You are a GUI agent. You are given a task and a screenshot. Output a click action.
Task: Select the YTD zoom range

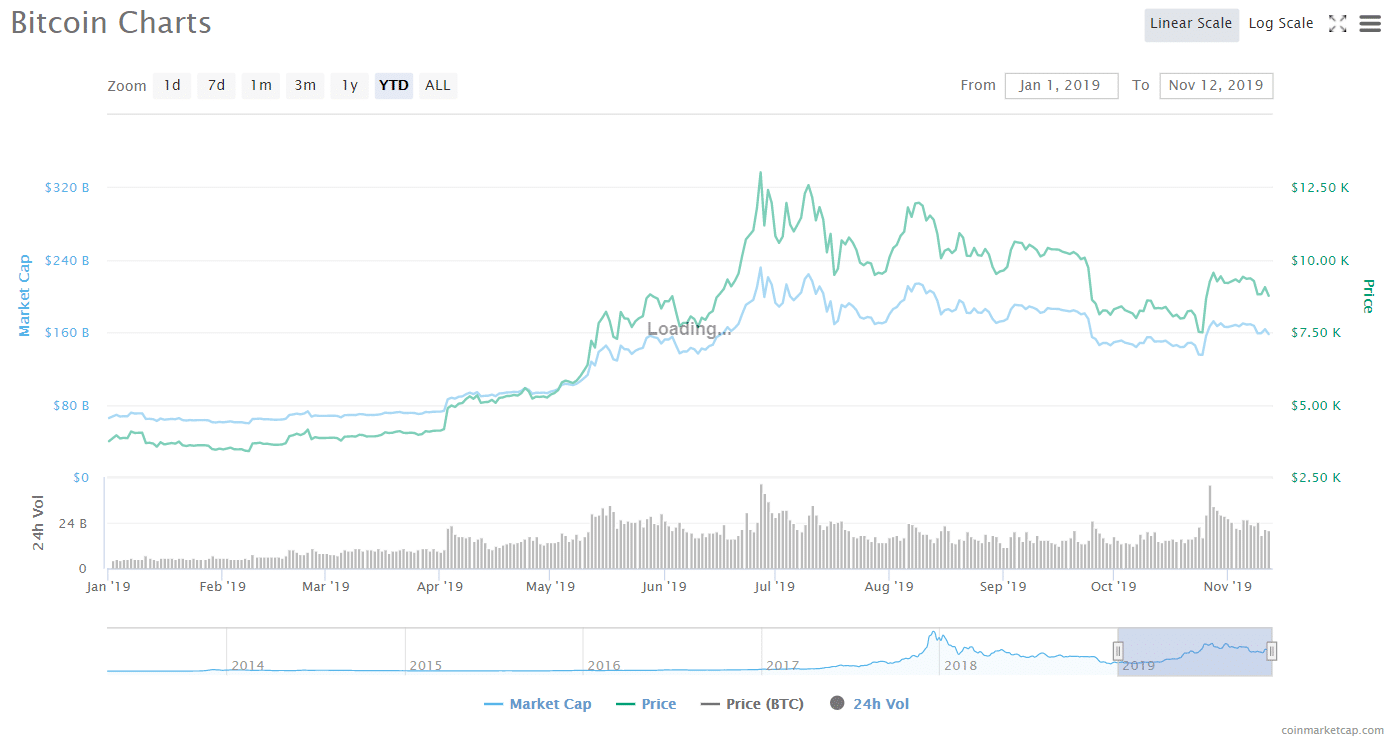tap(394, 86)
